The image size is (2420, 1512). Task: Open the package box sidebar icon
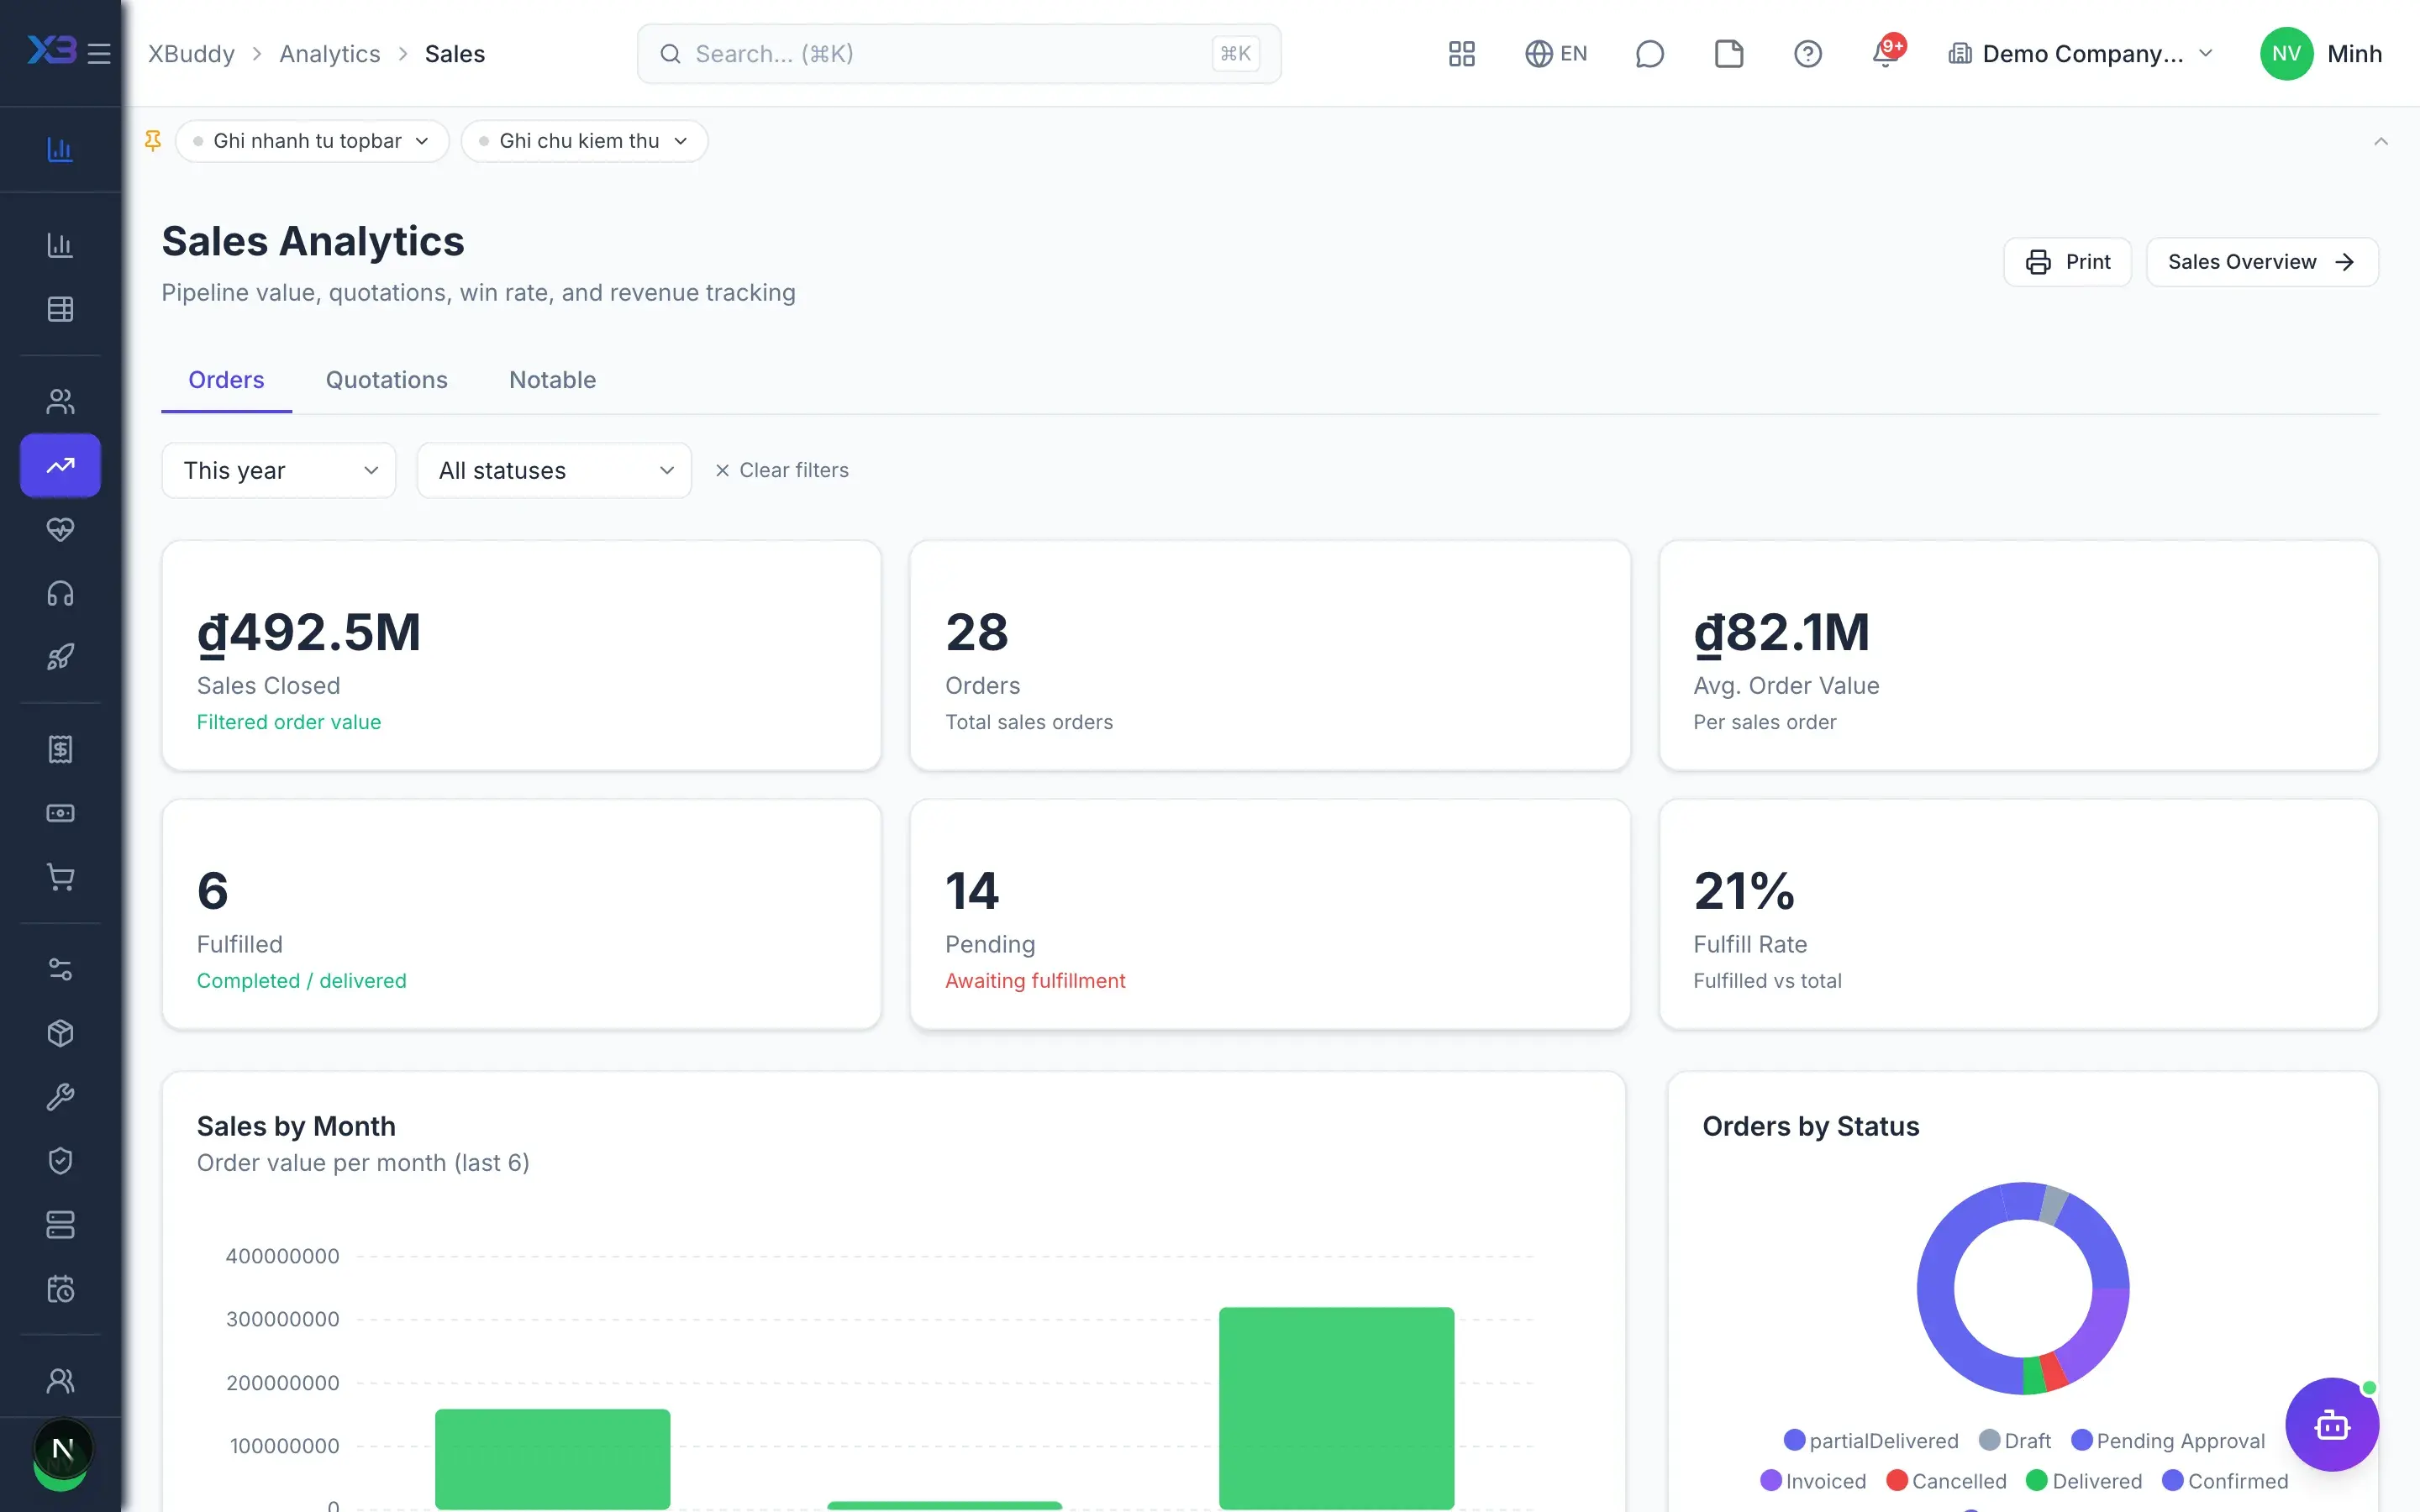[x=60, y=1033]
